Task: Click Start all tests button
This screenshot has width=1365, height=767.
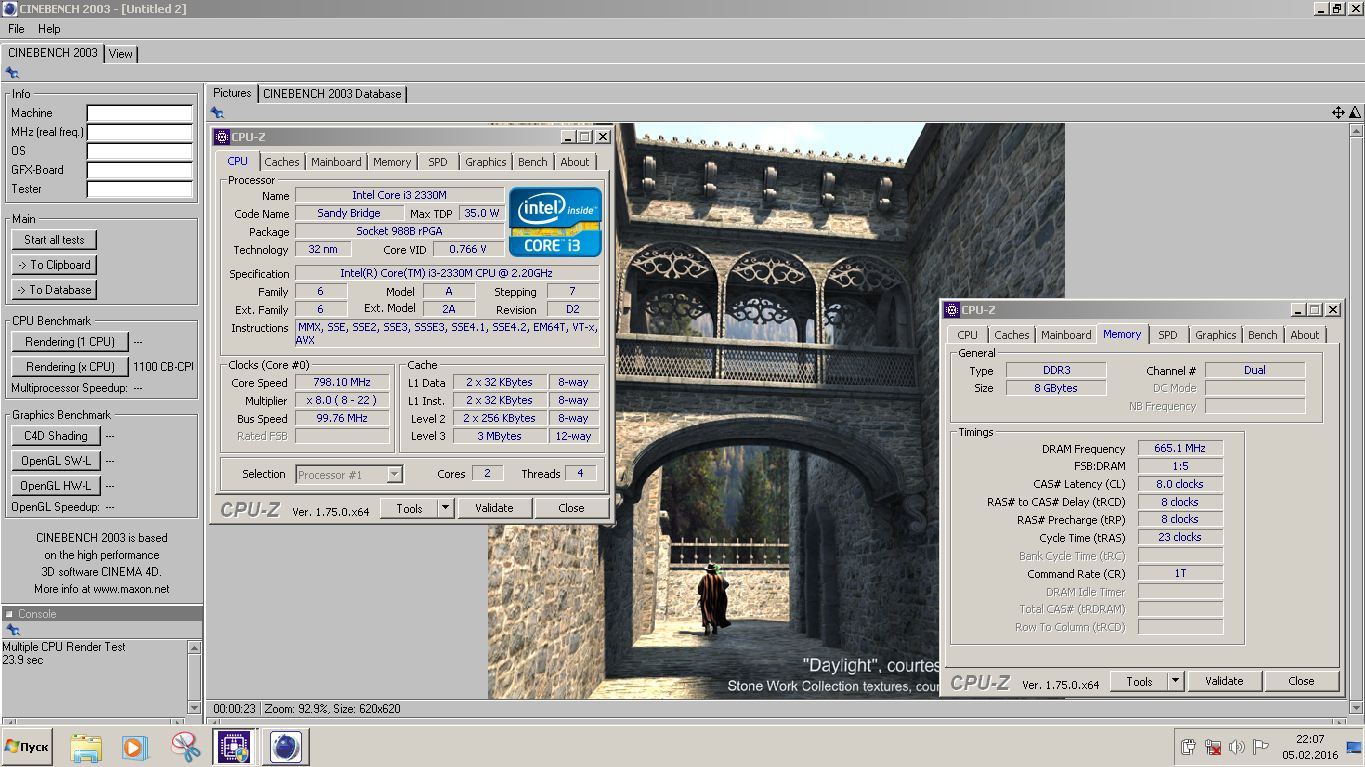Action: [x=54, y=240]
